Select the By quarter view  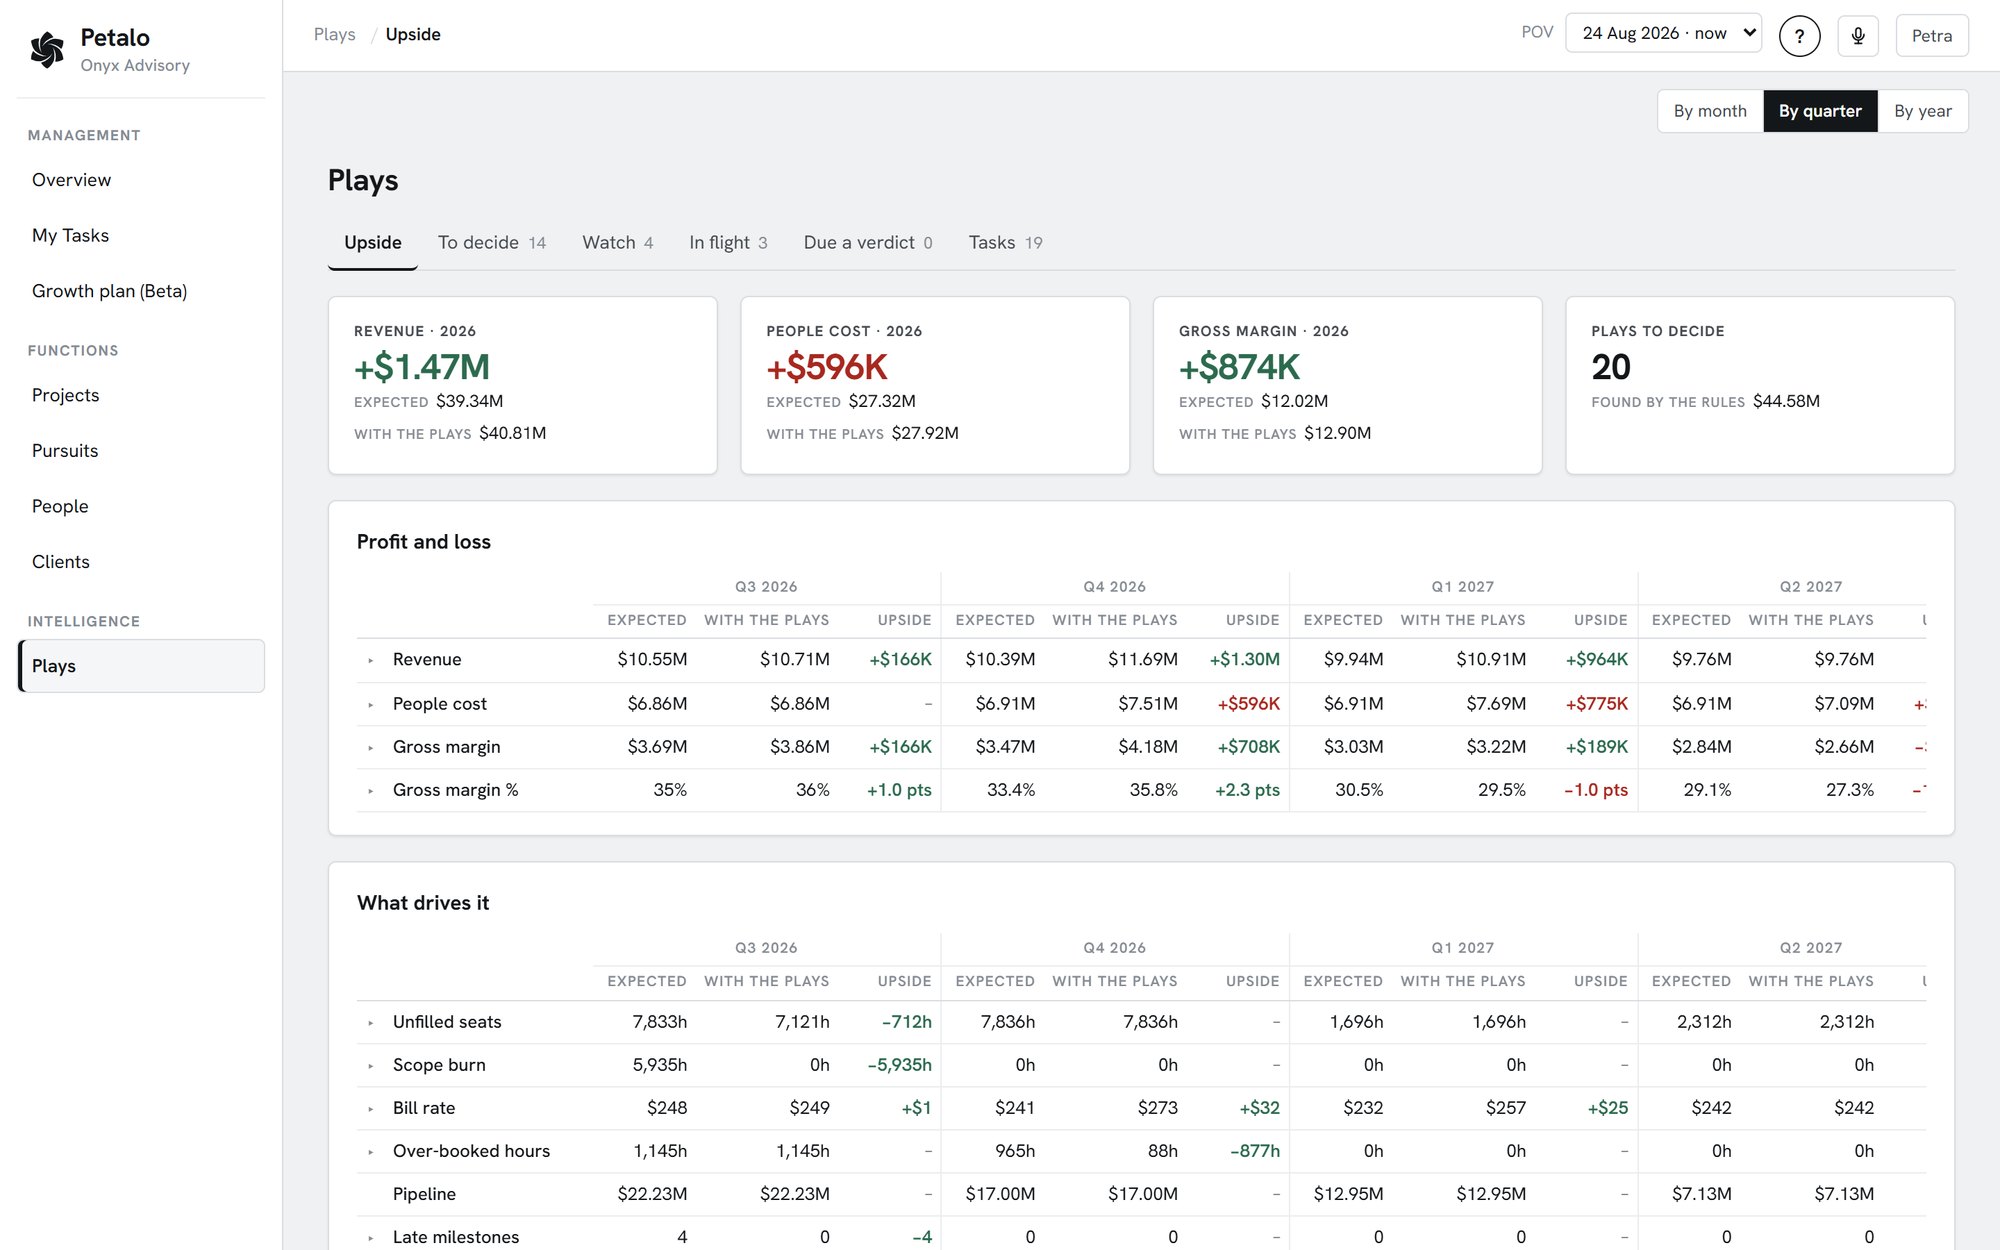tap(1820, 111)
